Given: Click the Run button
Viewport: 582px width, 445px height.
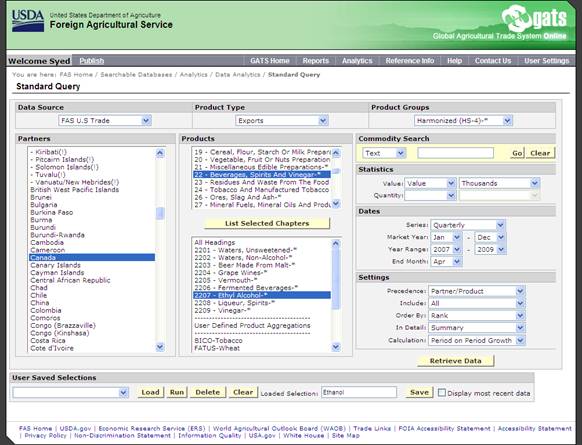Looking at the screenshot, I should 177,392.
